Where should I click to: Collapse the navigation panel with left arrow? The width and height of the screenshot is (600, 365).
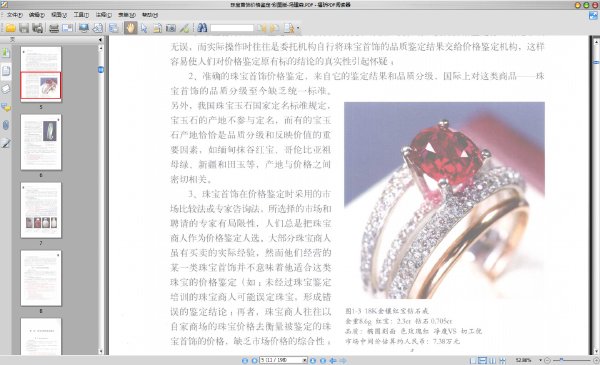100,39
